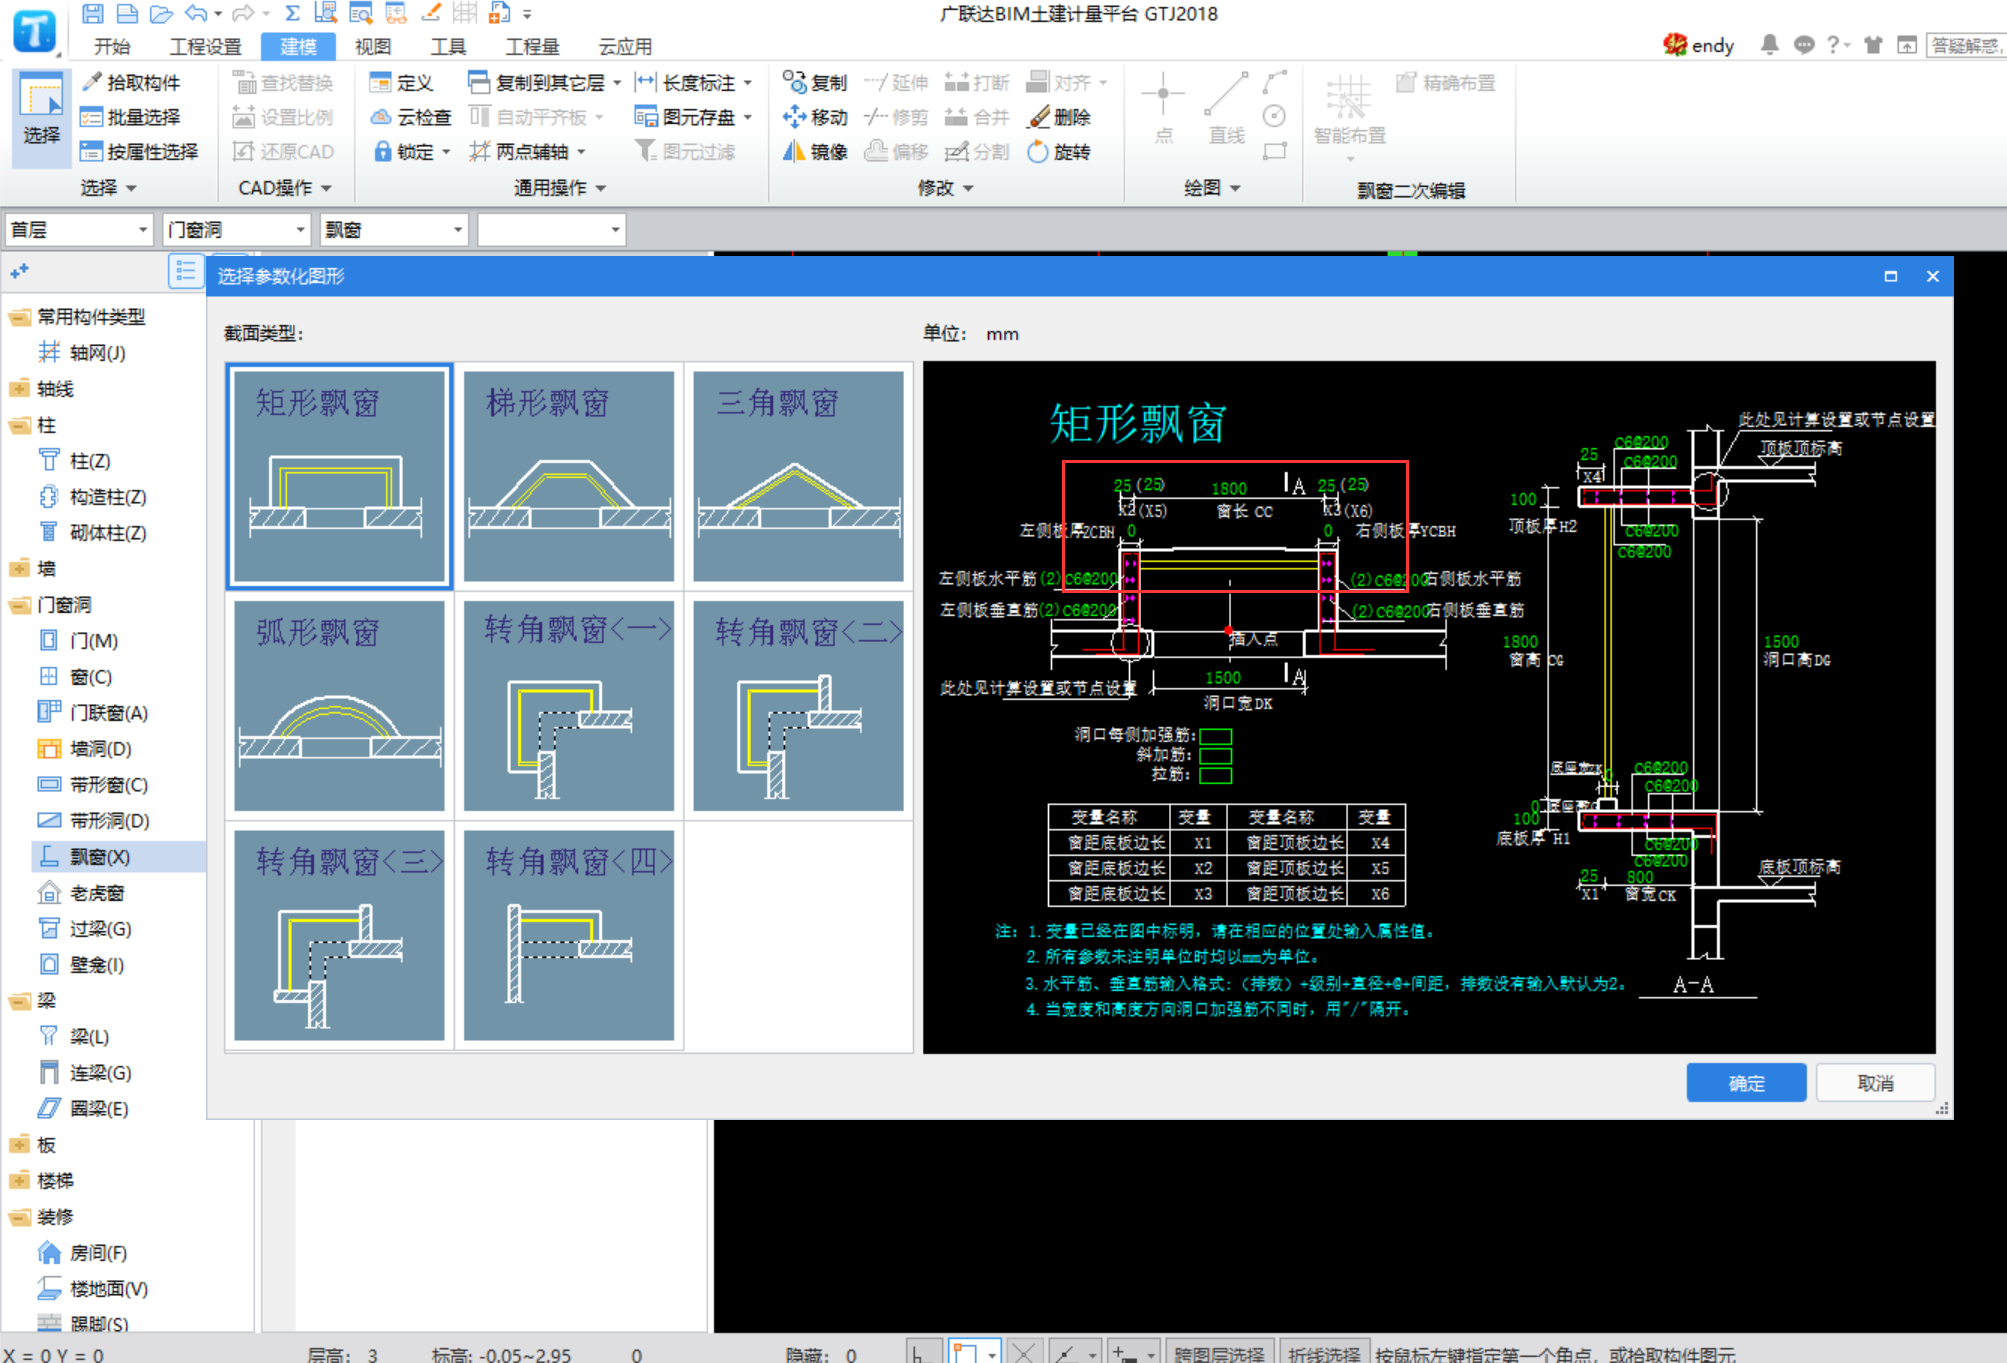
Task: Open the 门窗洞 category dropdown
Action: (236, 230)
